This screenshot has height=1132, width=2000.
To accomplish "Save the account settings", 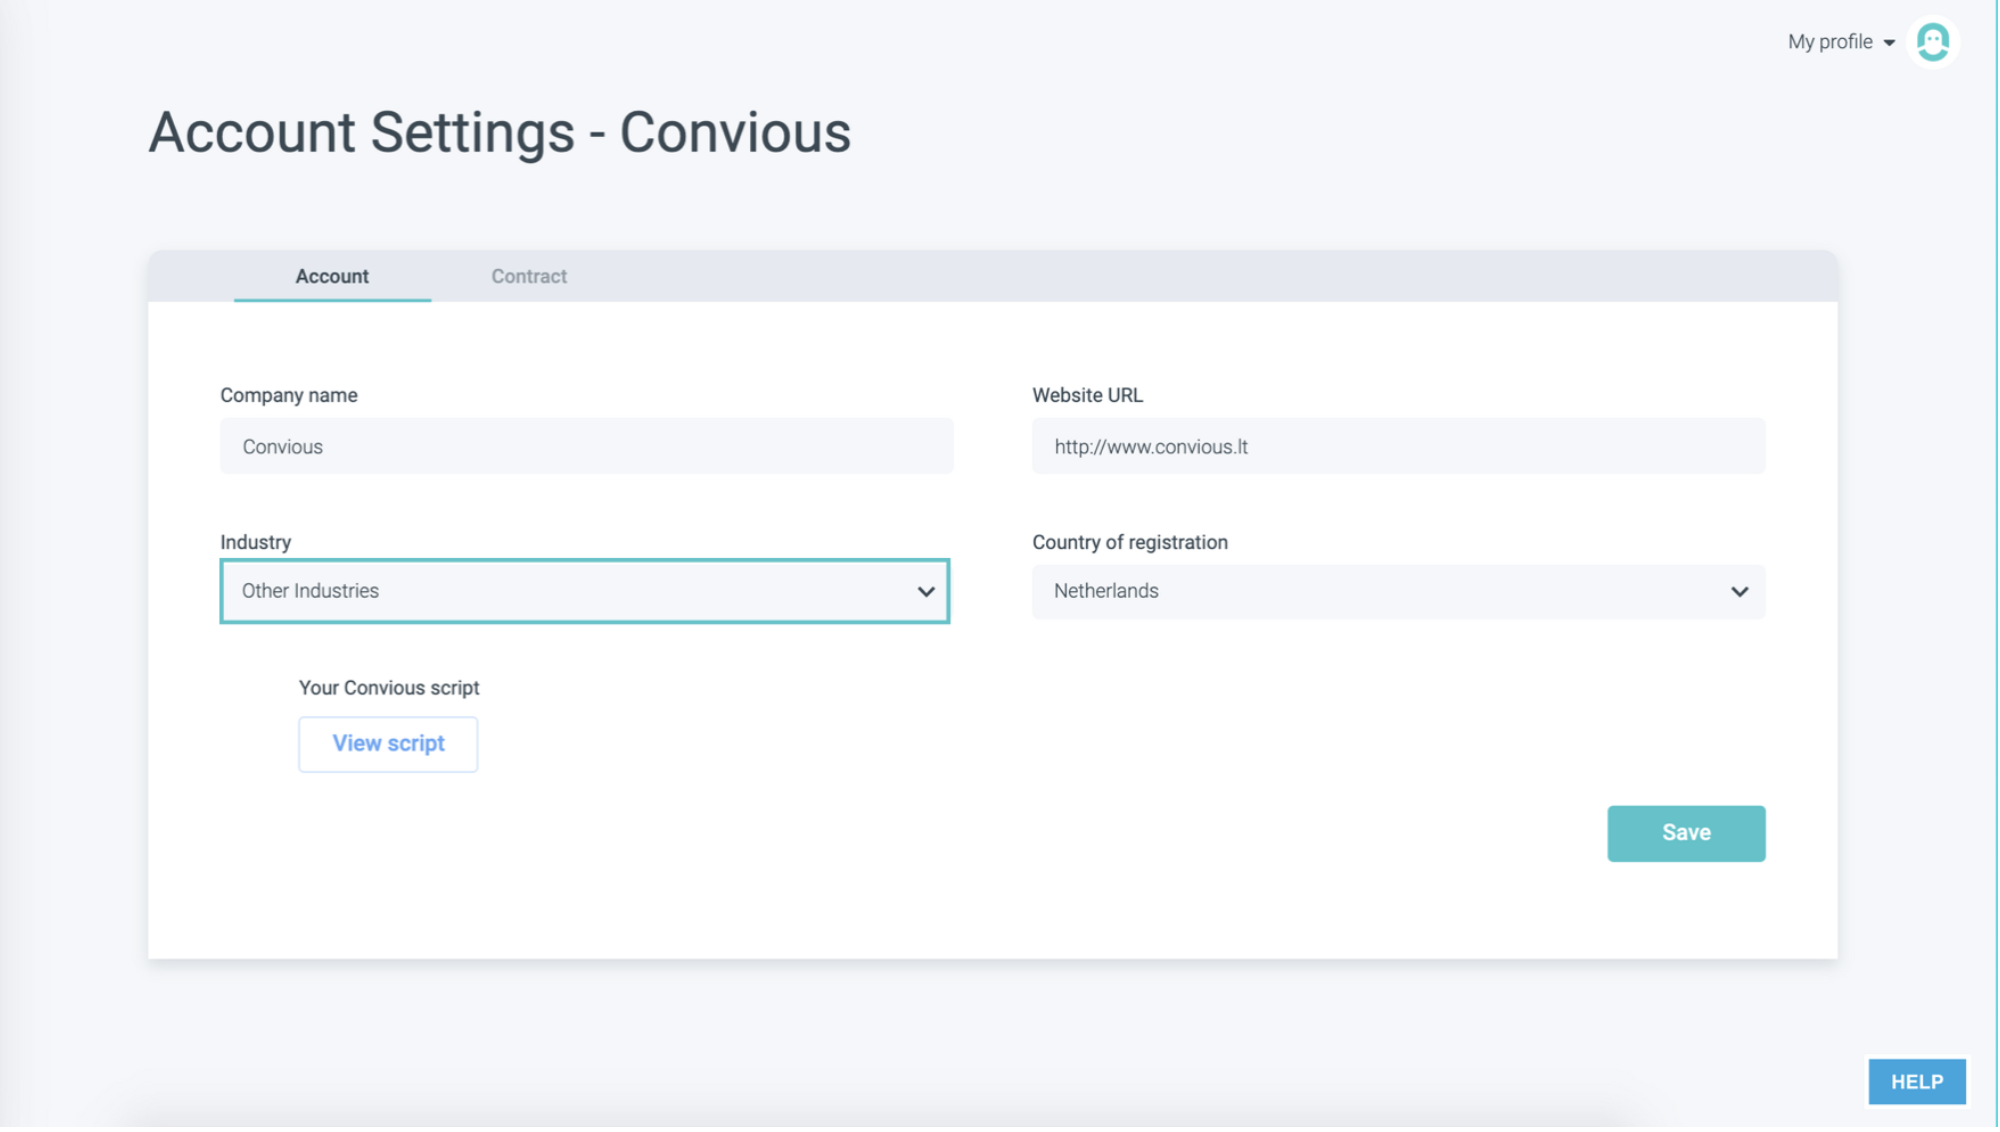I will tap(1686, 834).
